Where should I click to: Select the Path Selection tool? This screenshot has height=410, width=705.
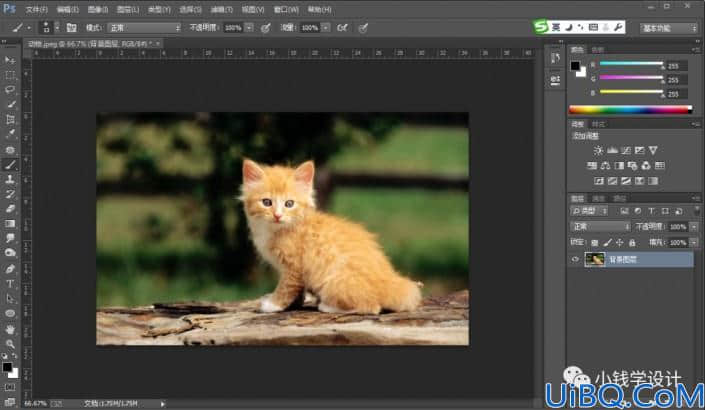click(10, 299)
